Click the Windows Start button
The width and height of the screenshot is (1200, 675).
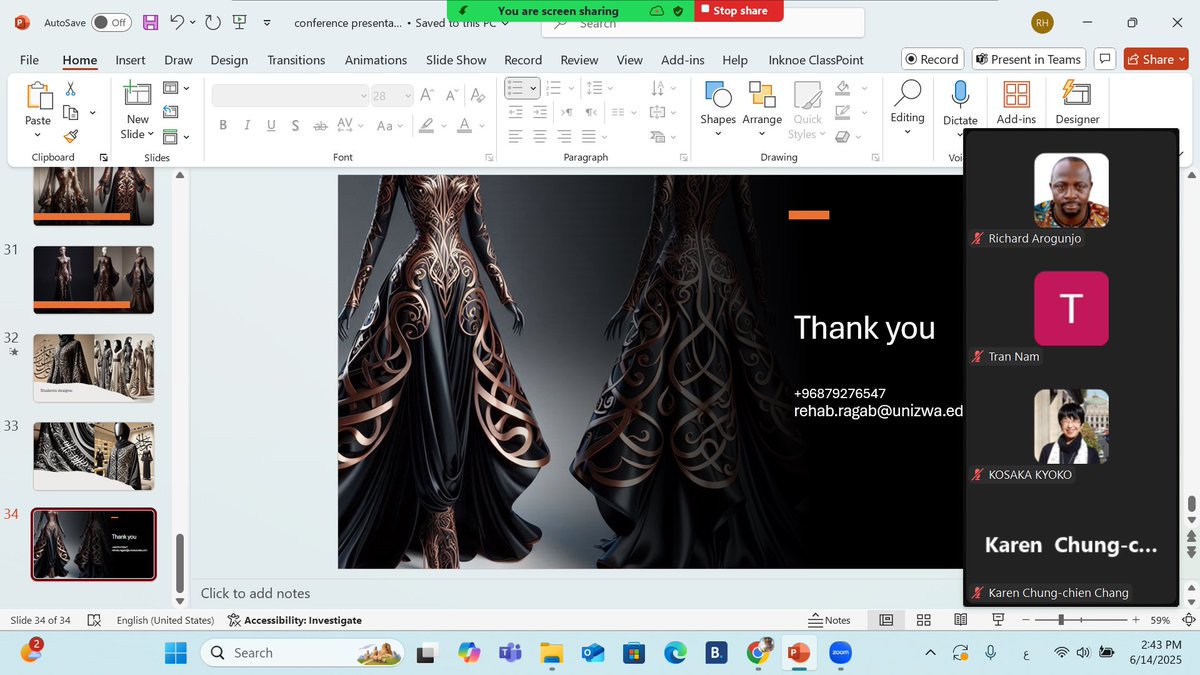tap(175, 653)
